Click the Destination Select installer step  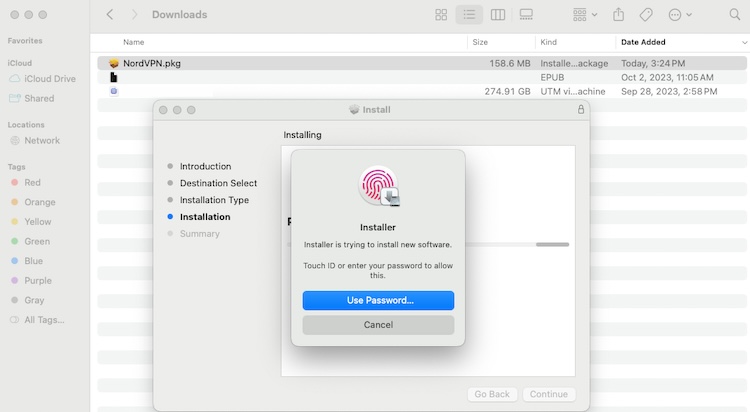(218, 183)
